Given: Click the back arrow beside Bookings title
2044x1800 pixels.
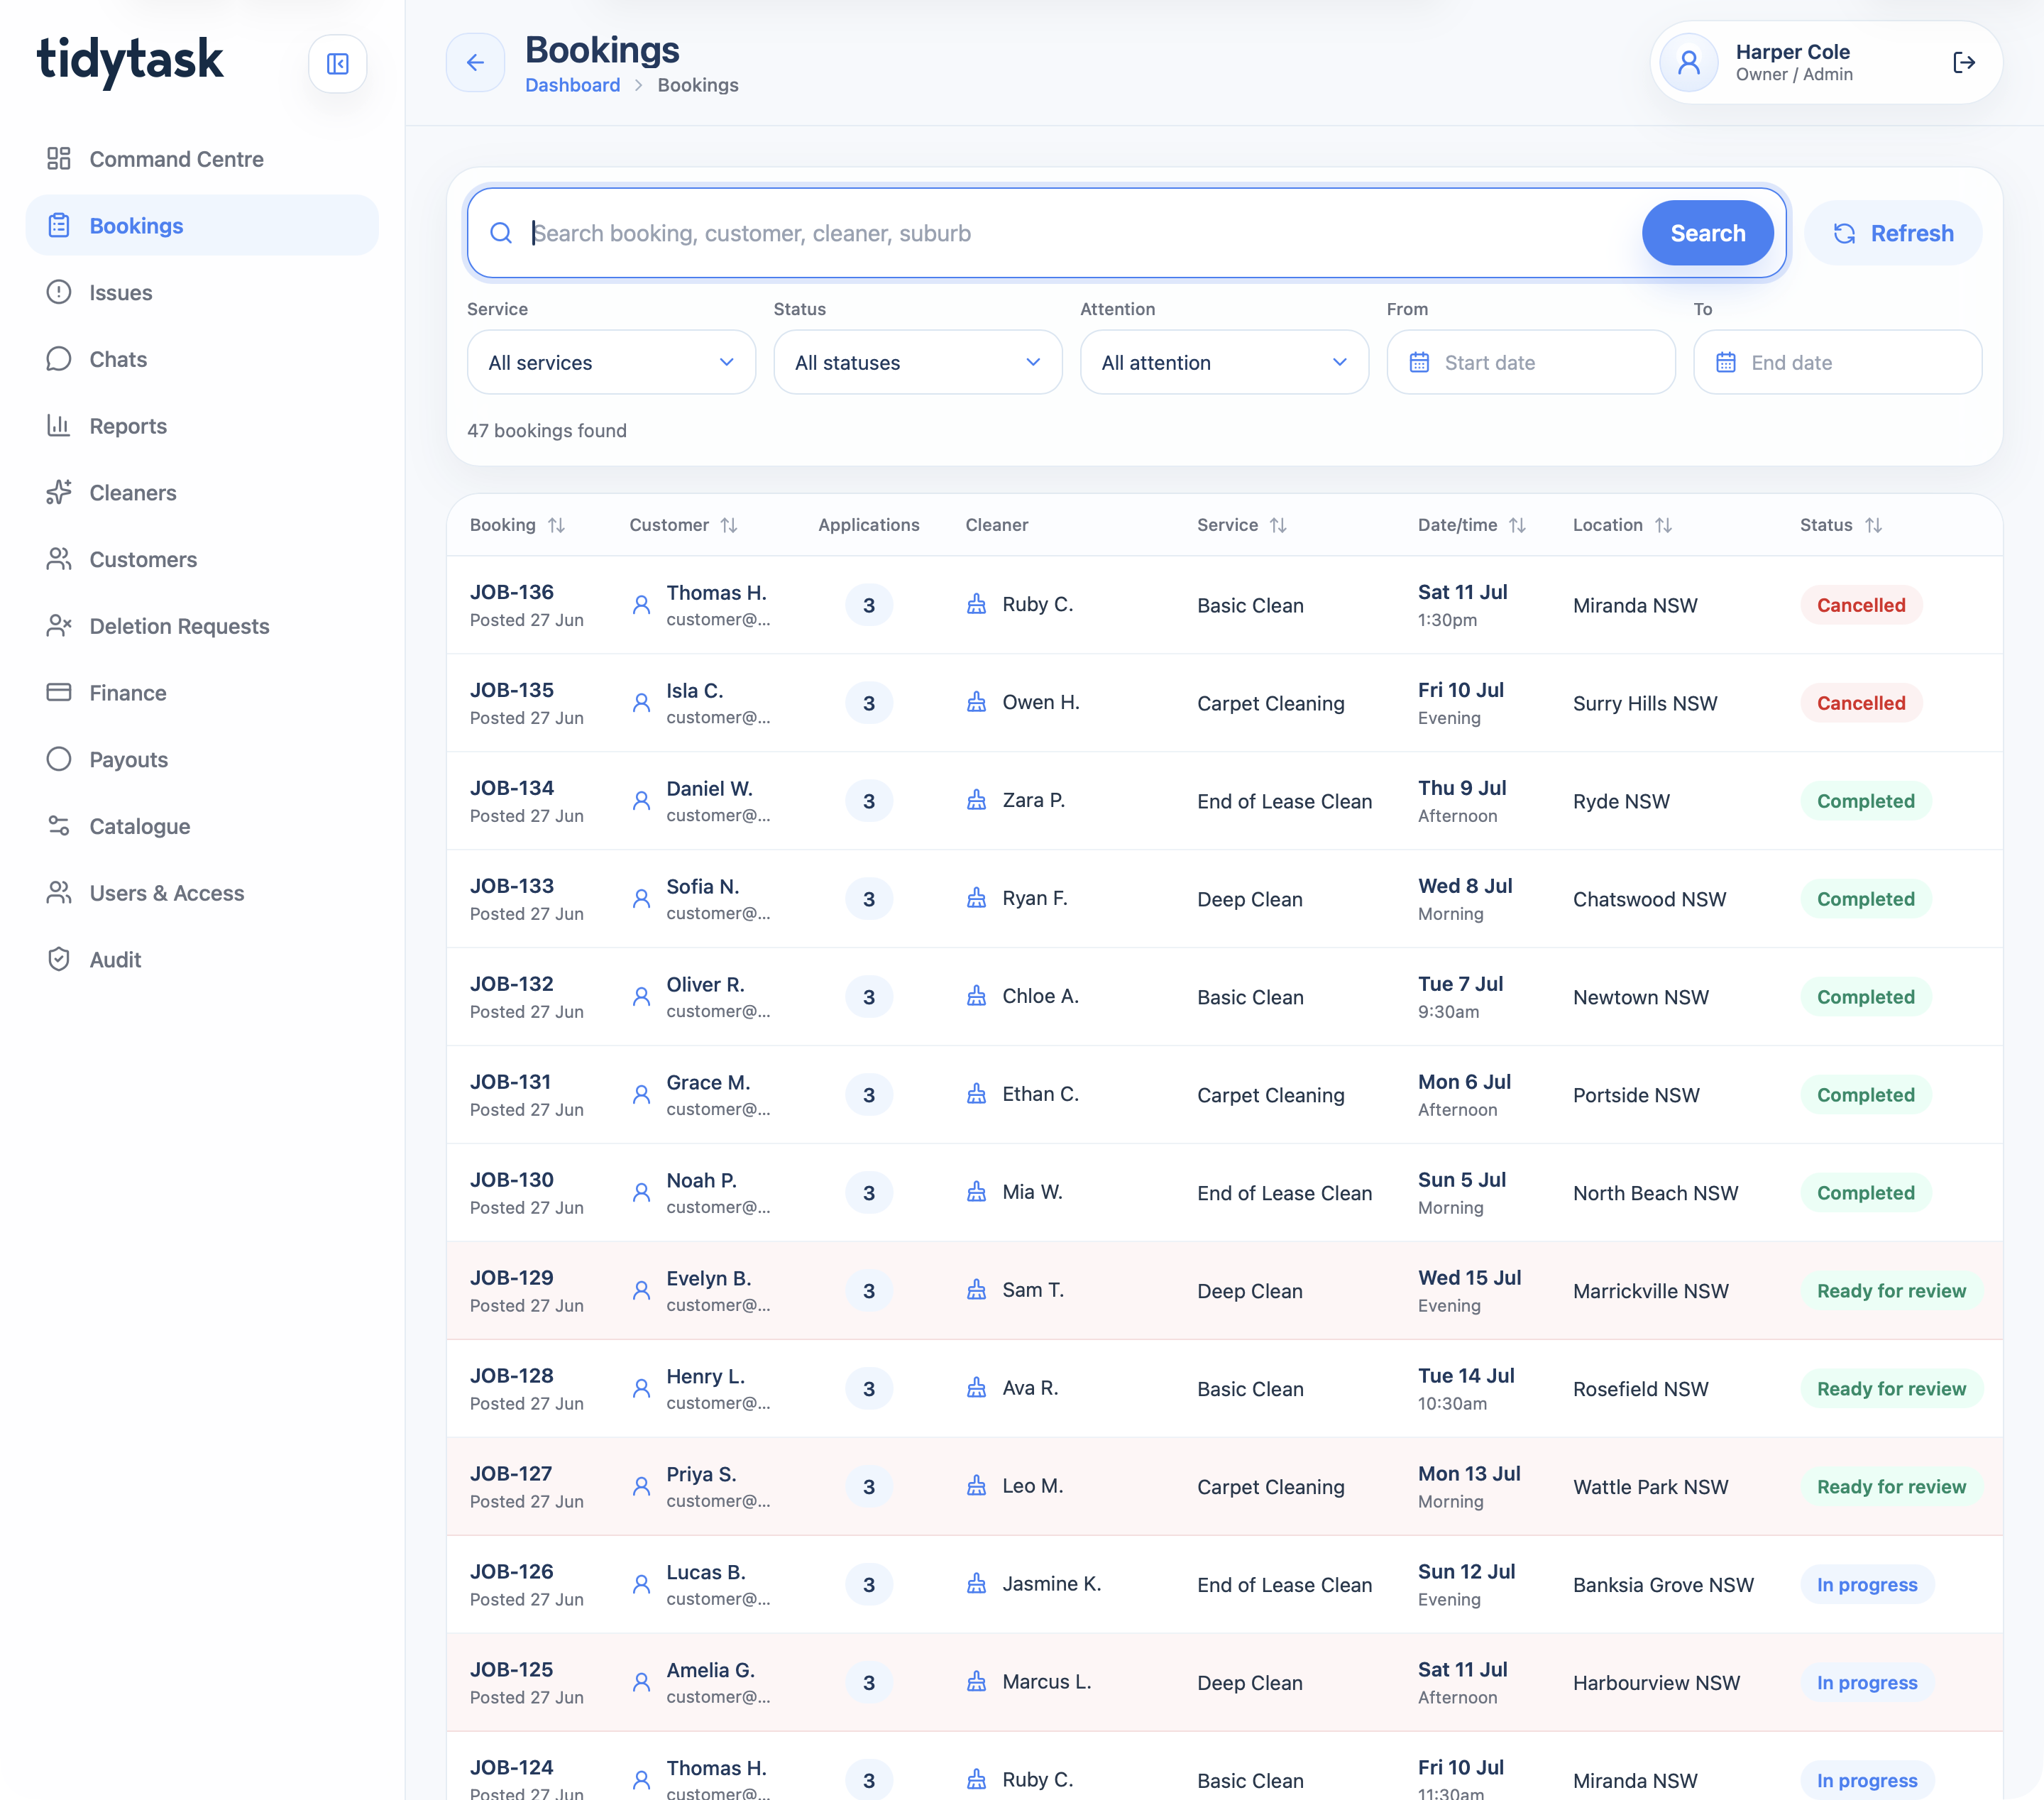Looking at the screenshot, I should [475, 63].
